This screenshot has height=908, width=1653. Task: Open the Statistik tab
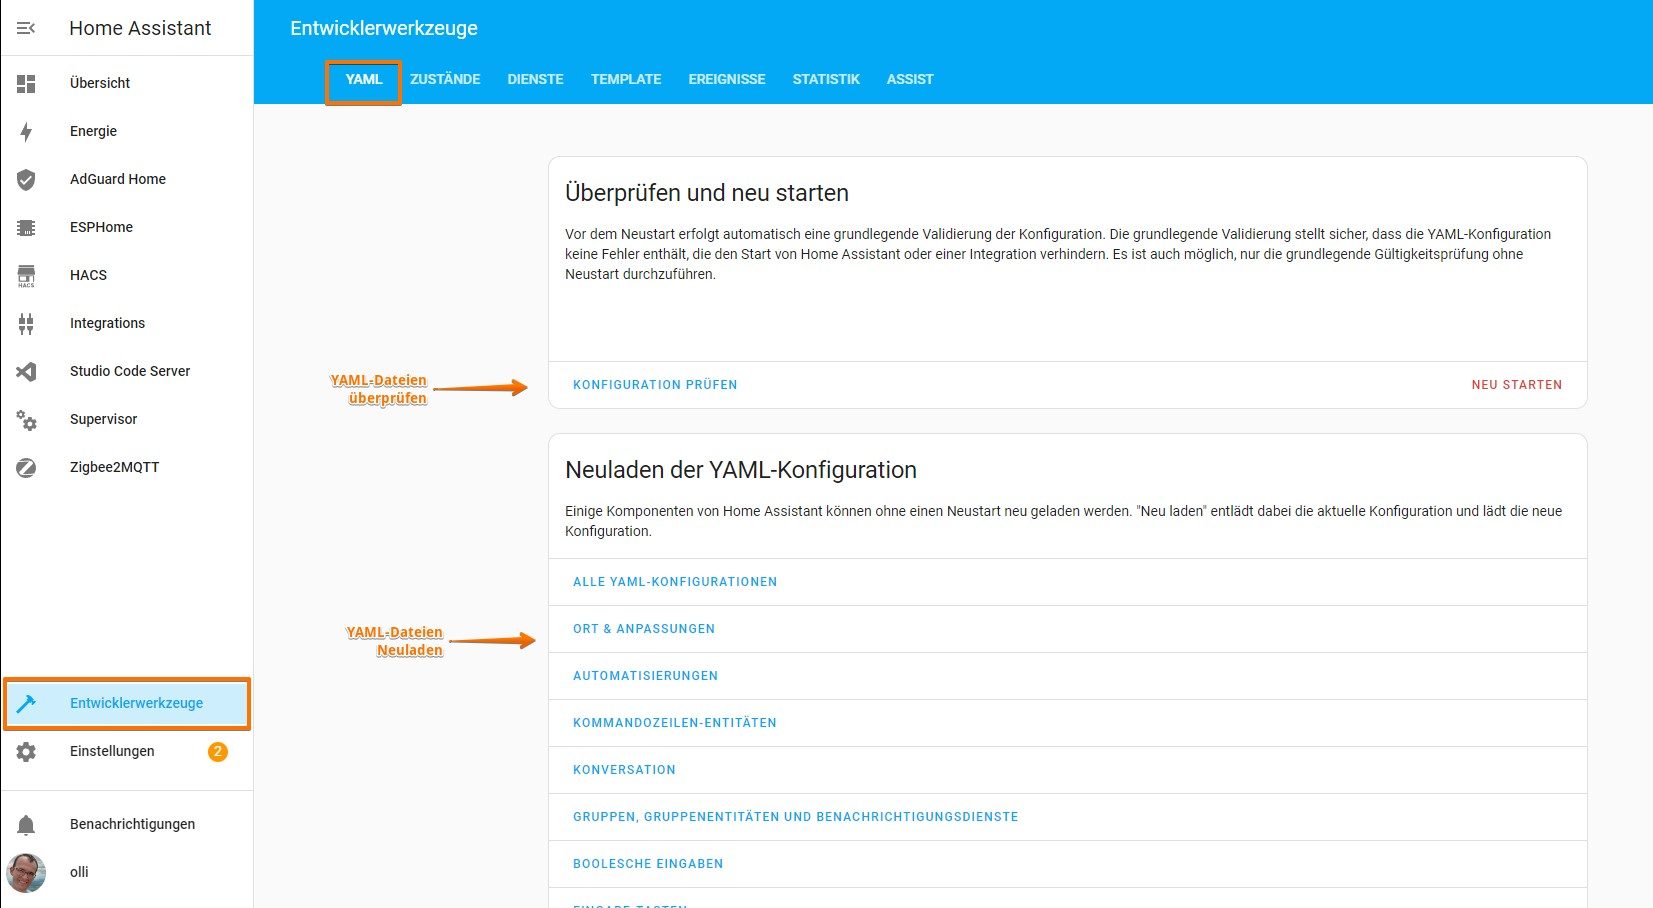point(826,80)
